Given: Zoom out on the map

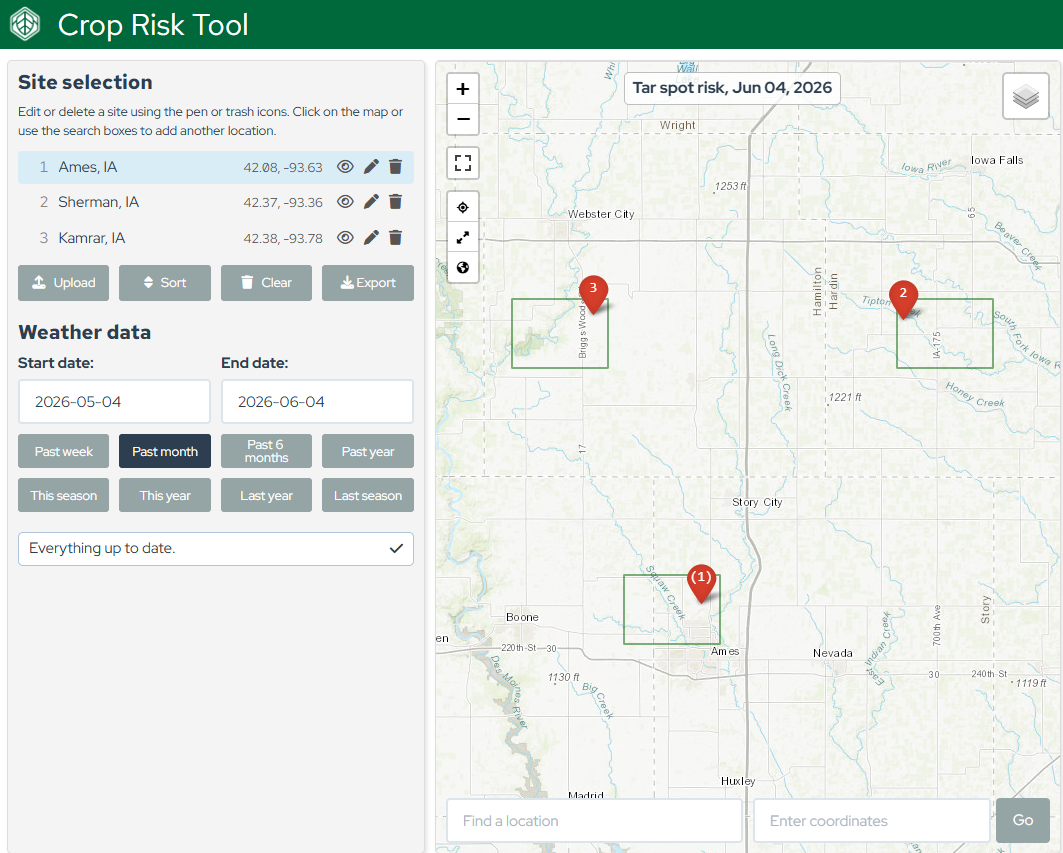Looking at the screenshot, I should tap(463, 119).
